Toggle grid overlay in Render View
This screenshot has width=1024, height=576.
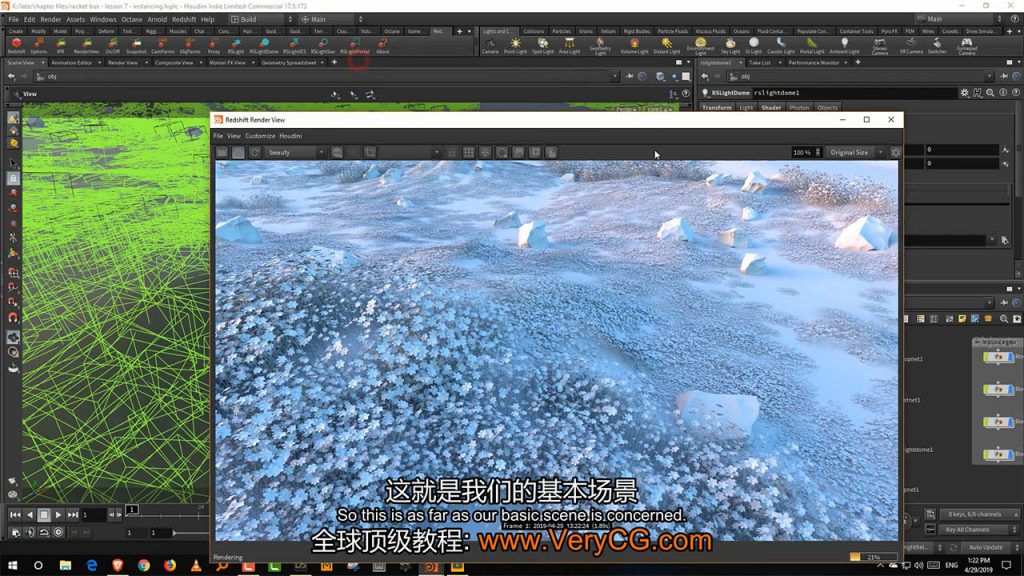pos(468,152)
